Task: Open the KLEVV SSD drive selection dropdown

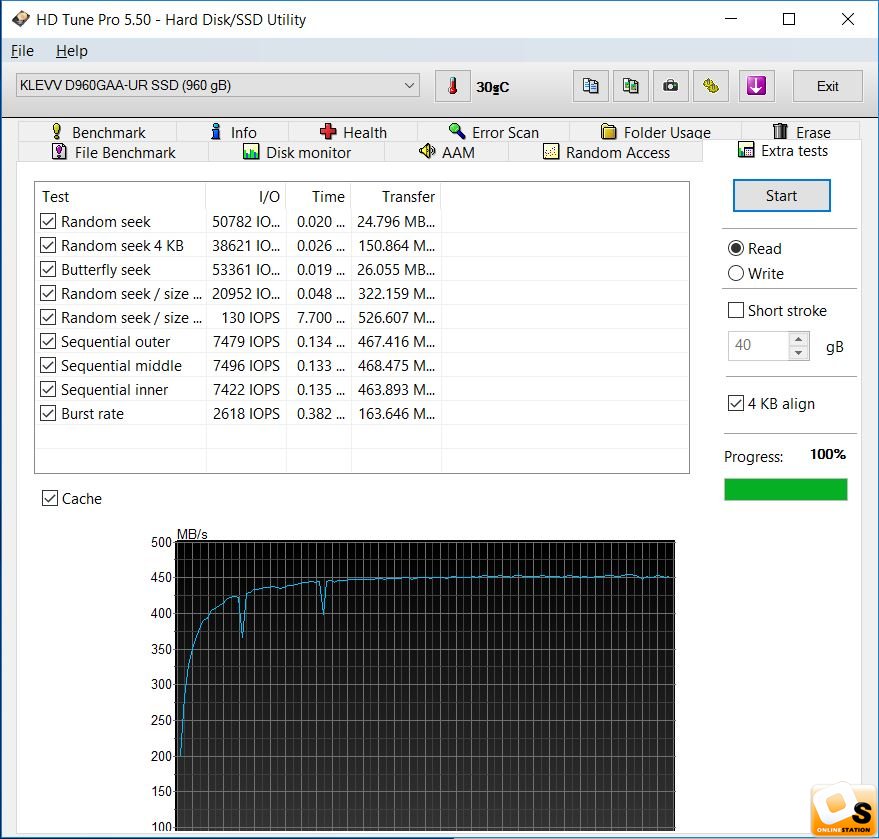Action: point(218,85)
